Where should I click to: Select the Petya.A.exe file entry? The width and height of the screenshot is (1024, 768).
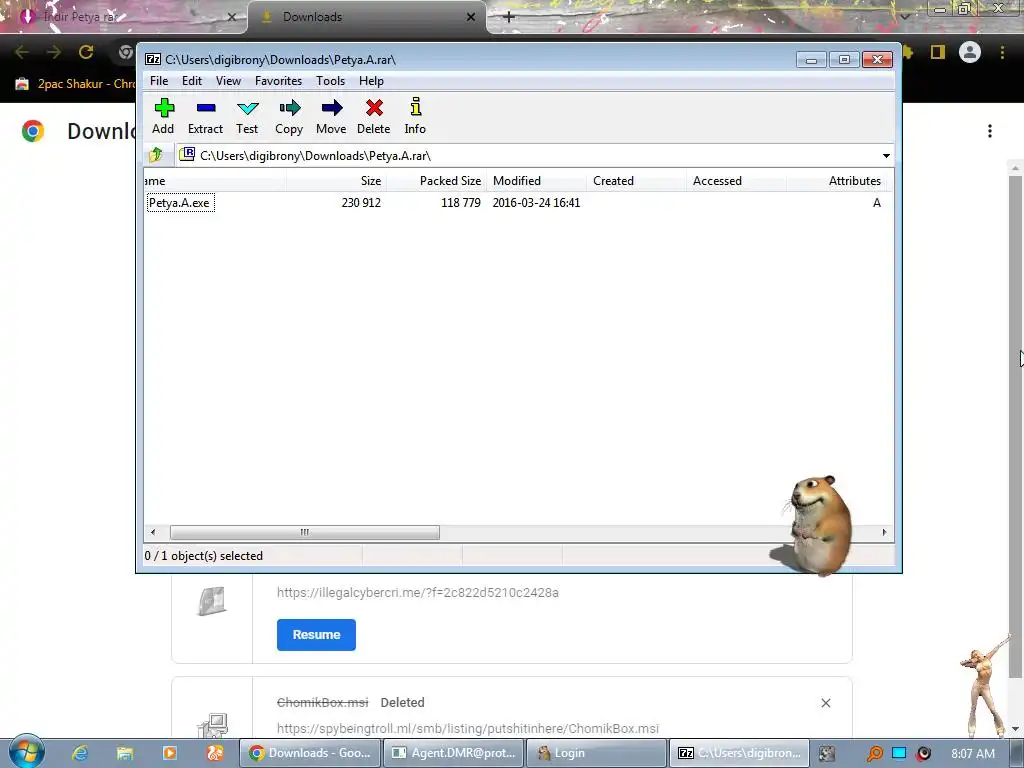click(x=180, y=202)
